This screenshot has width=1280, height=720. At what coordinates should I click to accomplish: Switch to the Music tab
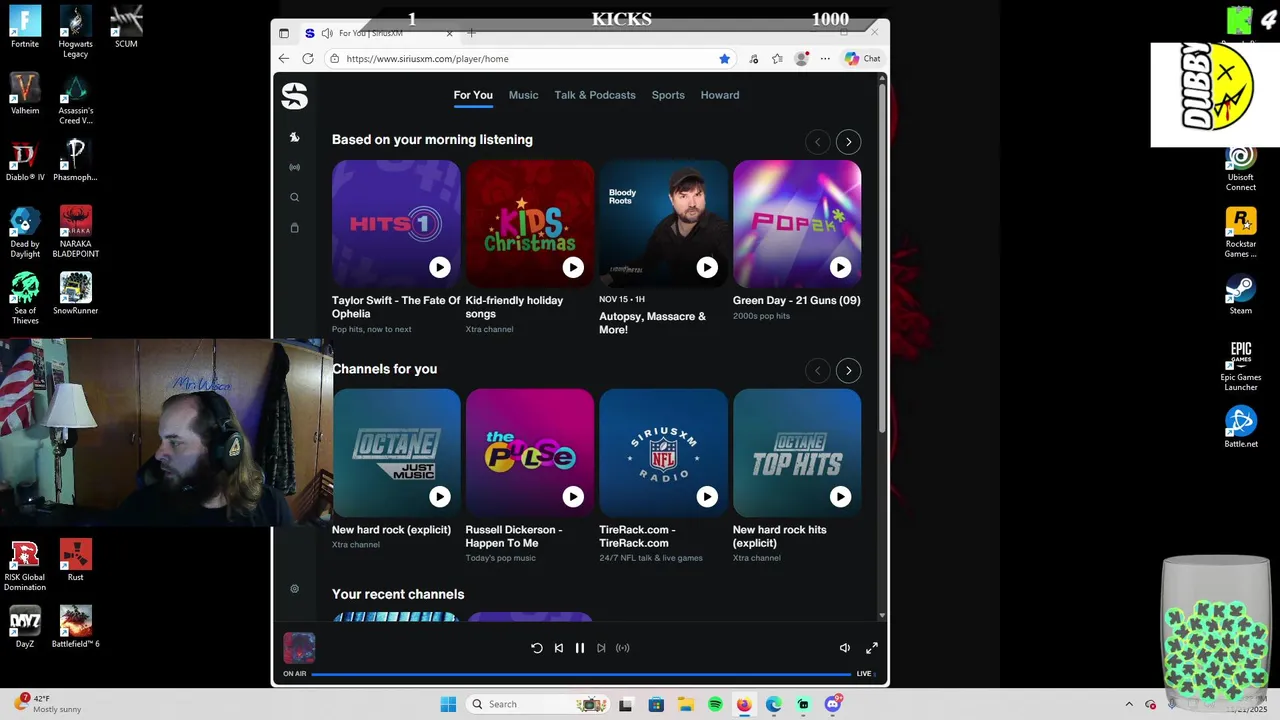pos(523,95)
